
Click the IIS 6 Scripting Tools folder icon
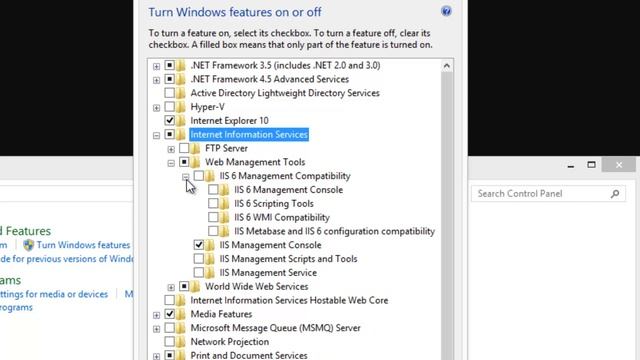(224, 204)
